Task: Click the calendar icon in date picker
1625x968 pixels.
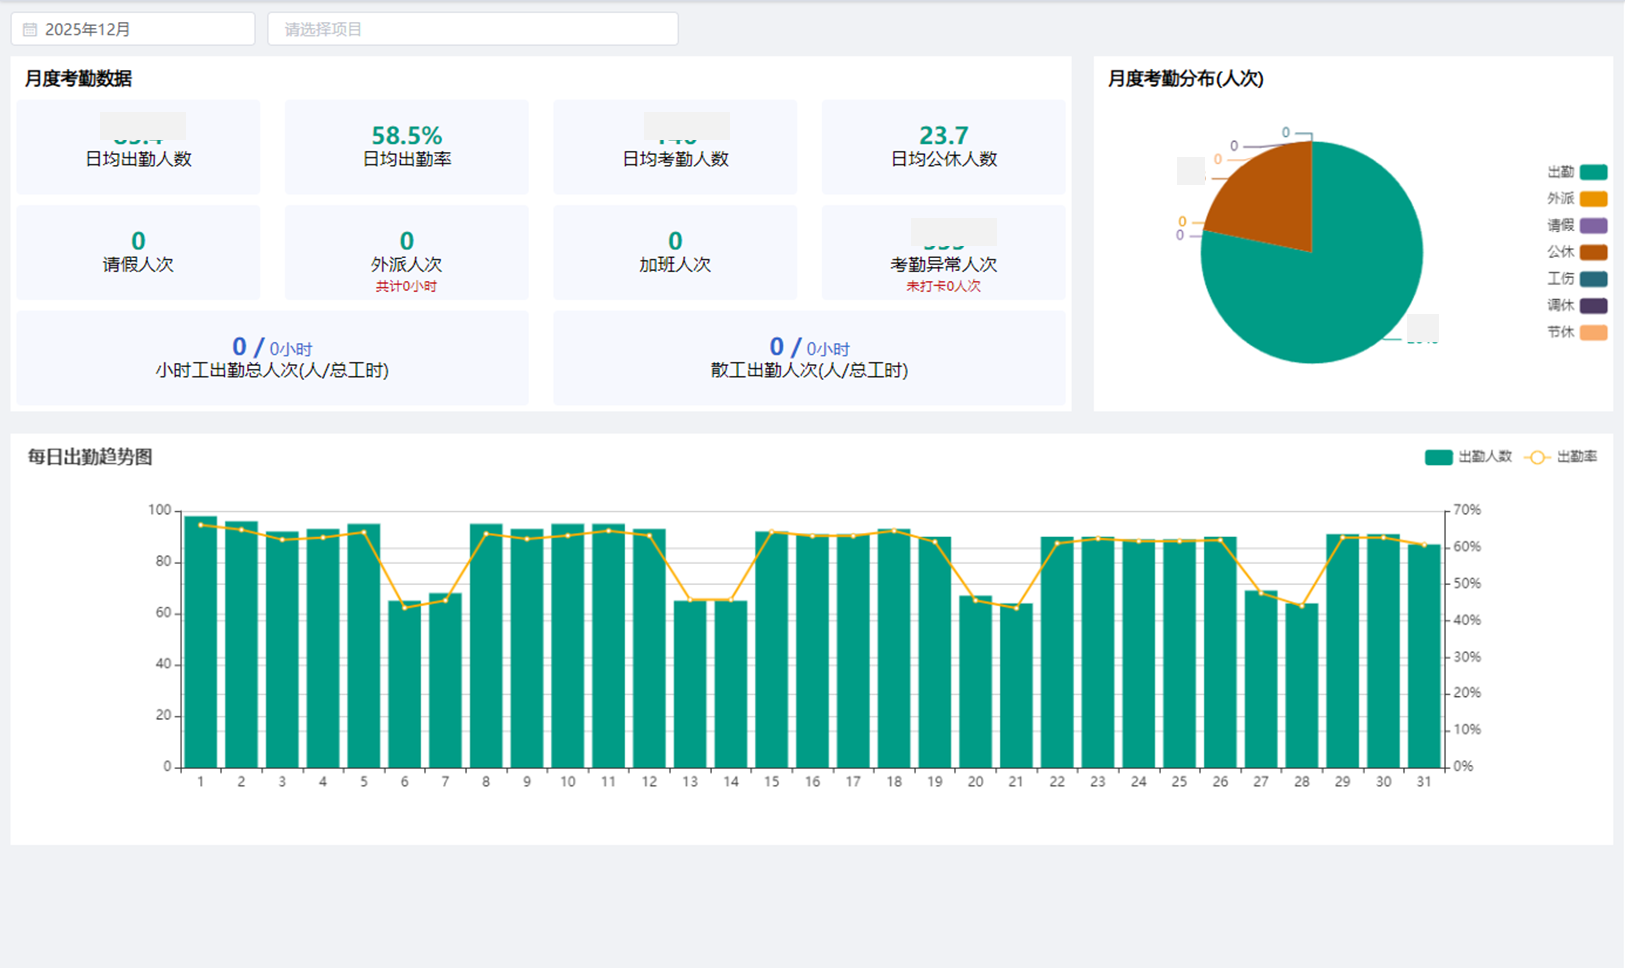Action: pyautogui.click(x=30, y=30)
